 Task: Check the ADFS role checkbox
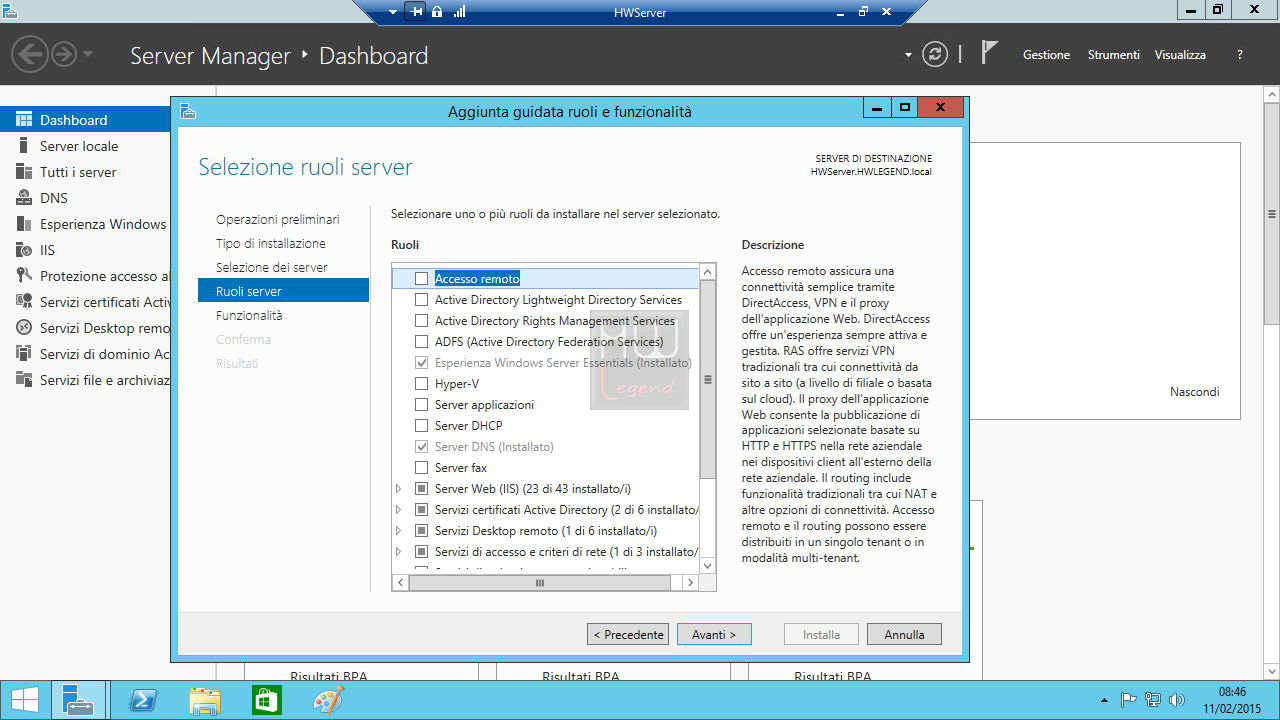click(x=421, y=342)
